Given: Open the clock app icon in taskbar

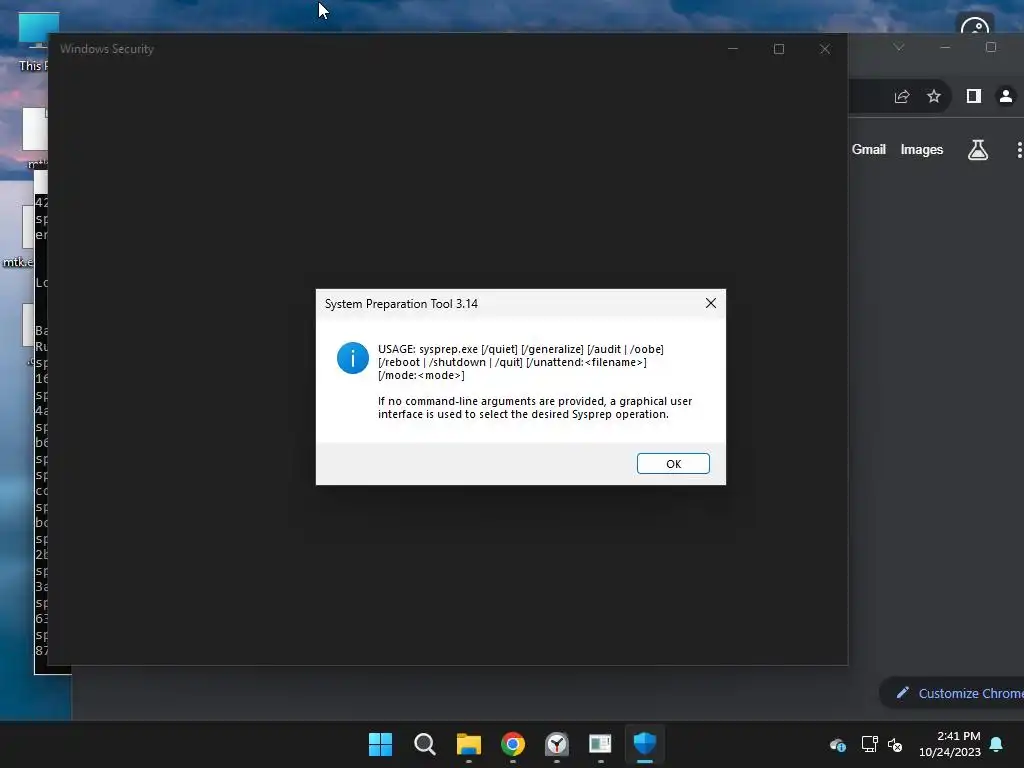Looking at the screenshot, I should [x=557, y=744].
